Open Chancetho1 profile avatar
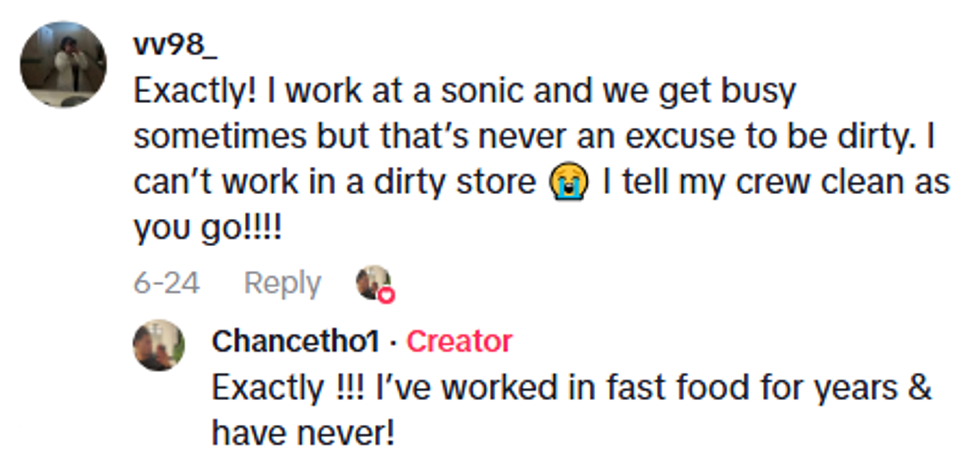This screenshot has height=466, width=980. point(159,345)
